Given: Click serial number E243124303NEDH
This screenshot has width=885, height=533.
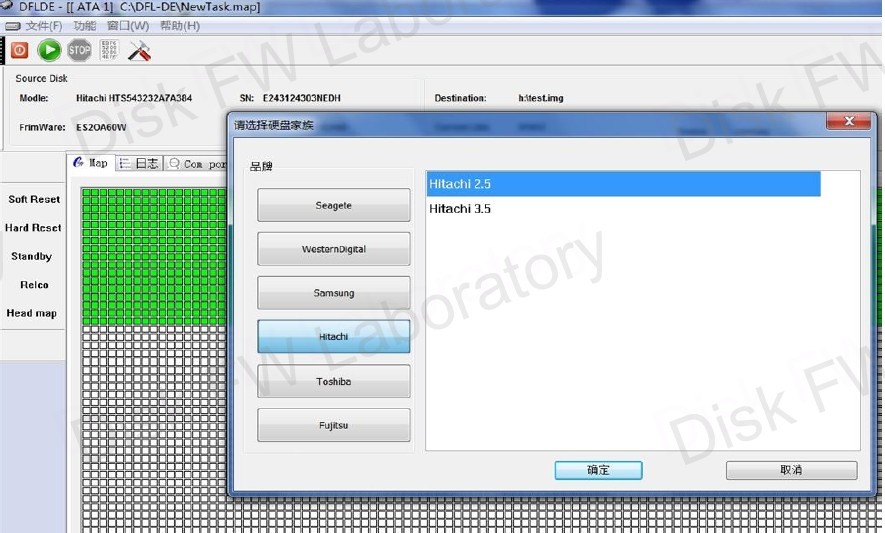Looking at the screenshot, I should coord(301,98).
